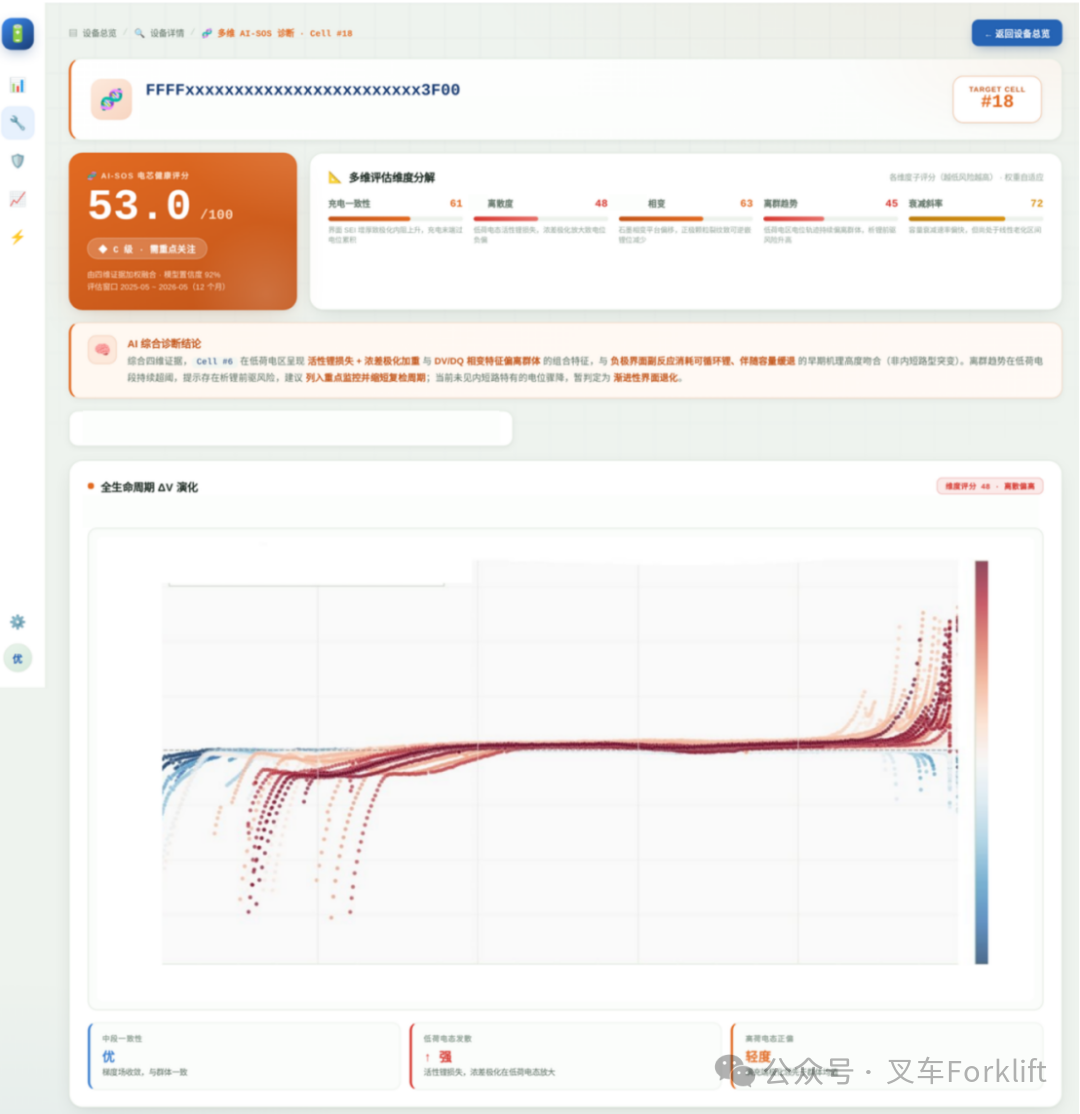Click the DNA icon beside the device ID
Image resolution: width=1080 pixels, height=1114 pixels.
pos(112,99)
